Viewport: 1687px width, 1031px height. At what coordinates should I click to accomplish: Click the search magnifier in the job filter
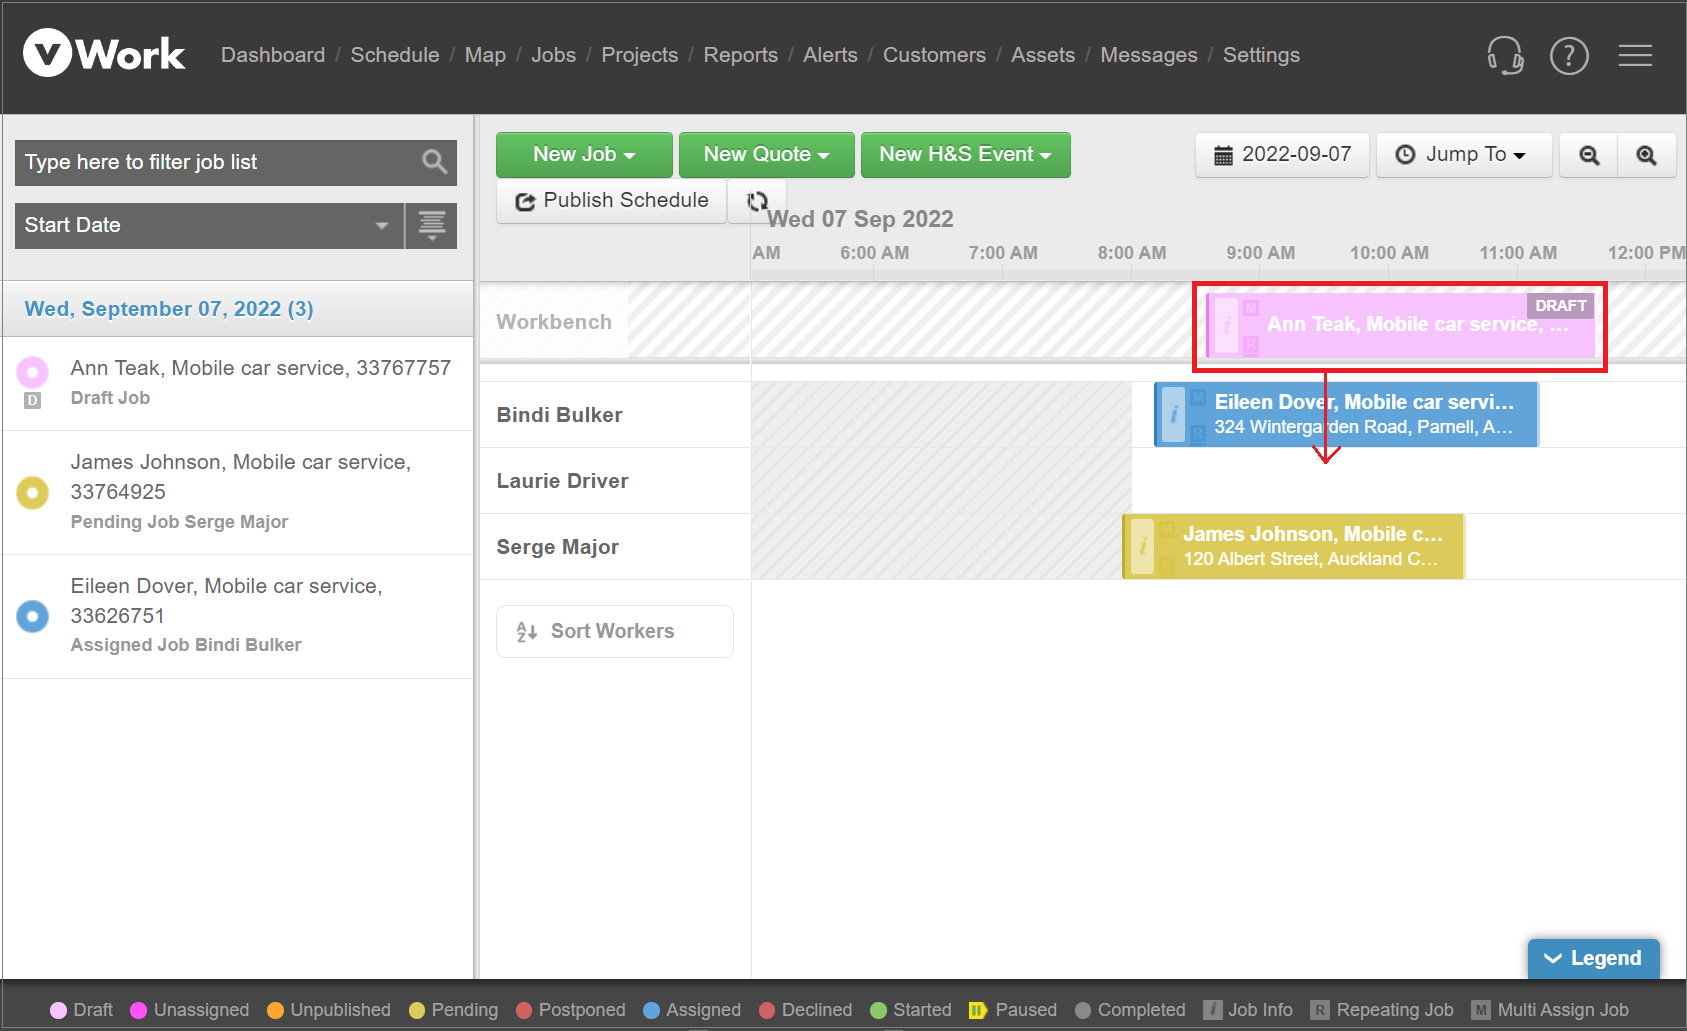coord(435,162)
